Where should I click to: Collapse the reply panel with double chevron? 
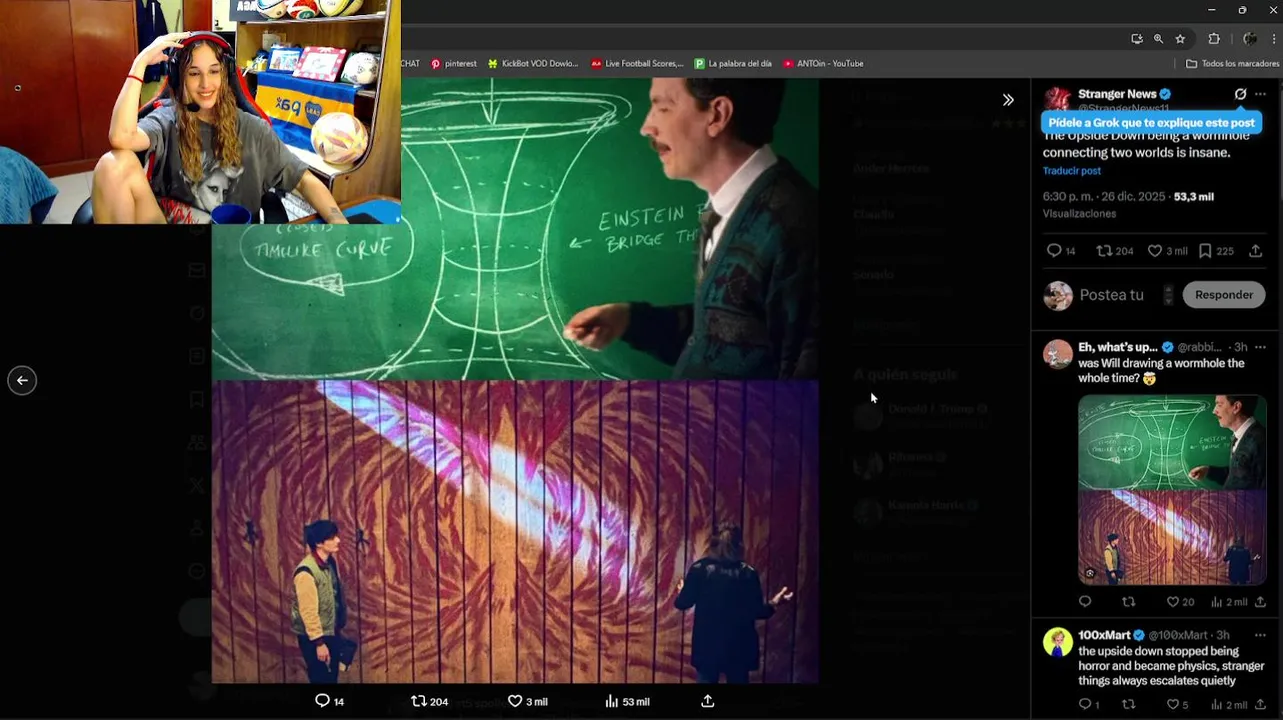point(1008,100)
